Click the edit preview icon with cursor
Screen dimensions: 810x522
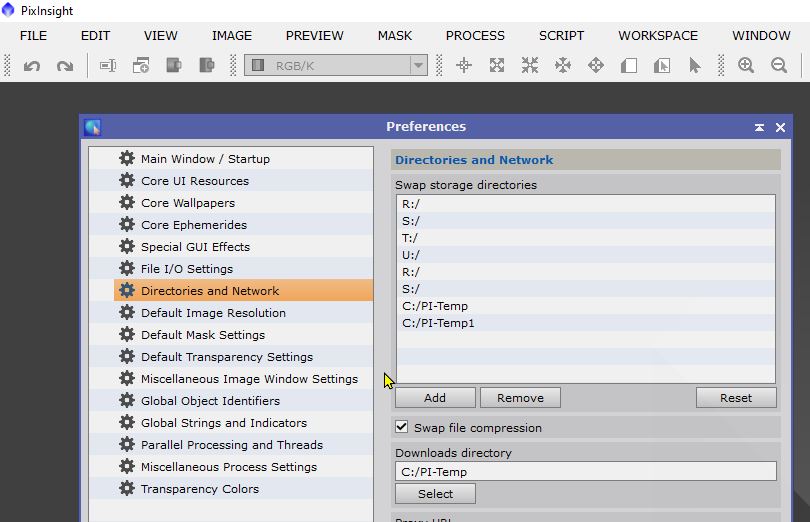pos(662,66)
